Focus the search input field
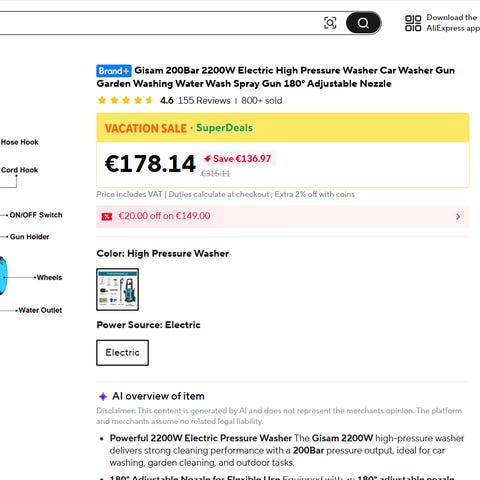 (x=160, y=23)
